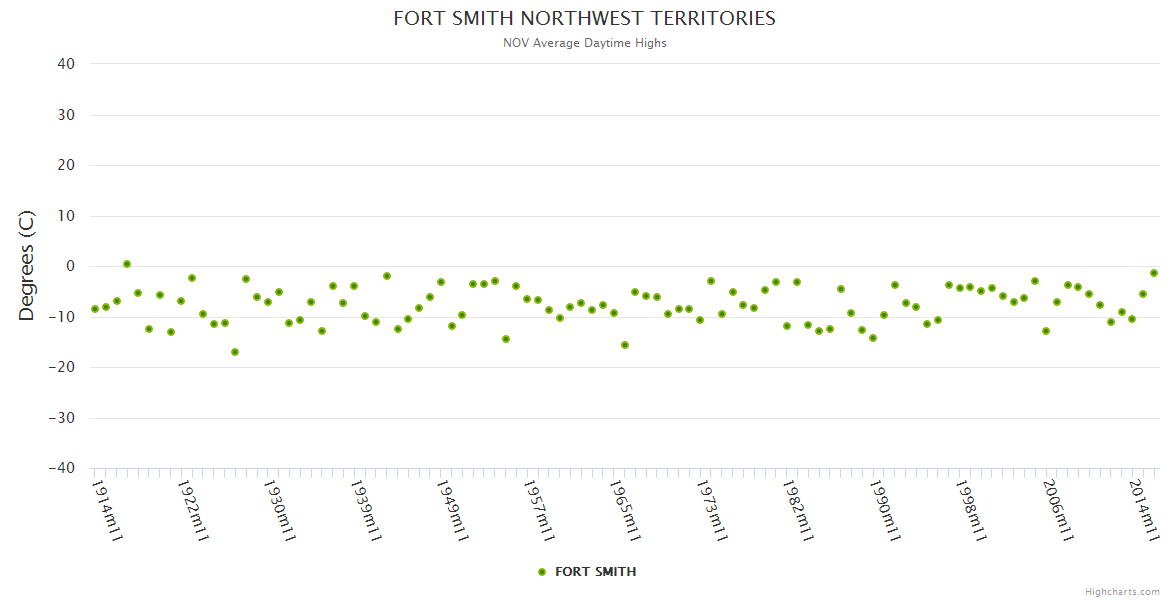Click the −40 label on y-axis

tap(62, 468)
